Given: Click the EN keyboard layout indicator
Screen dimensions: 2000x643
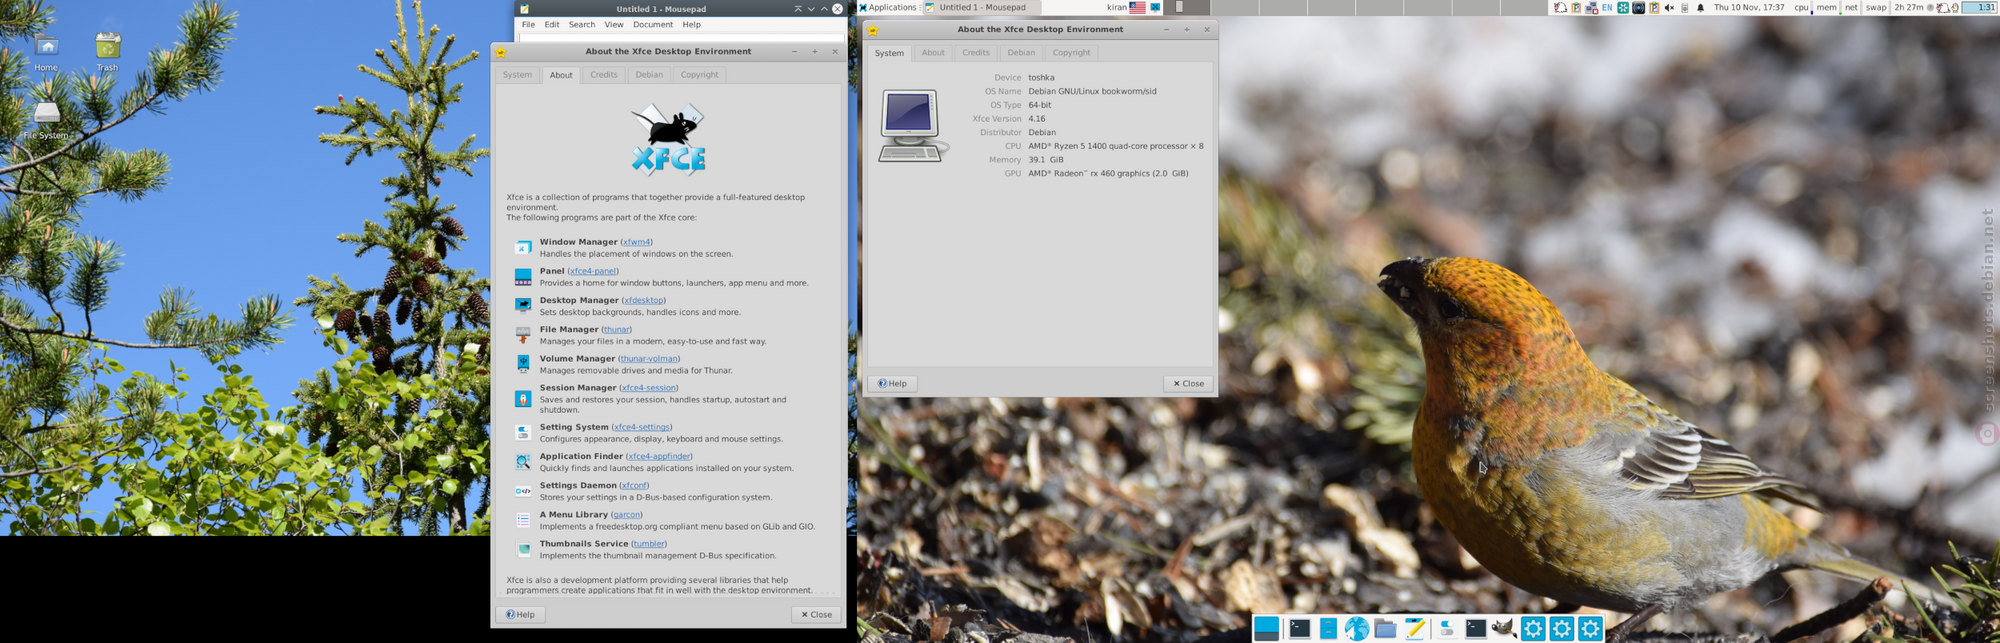Looking at the screenshot, I should point(1607,7).
